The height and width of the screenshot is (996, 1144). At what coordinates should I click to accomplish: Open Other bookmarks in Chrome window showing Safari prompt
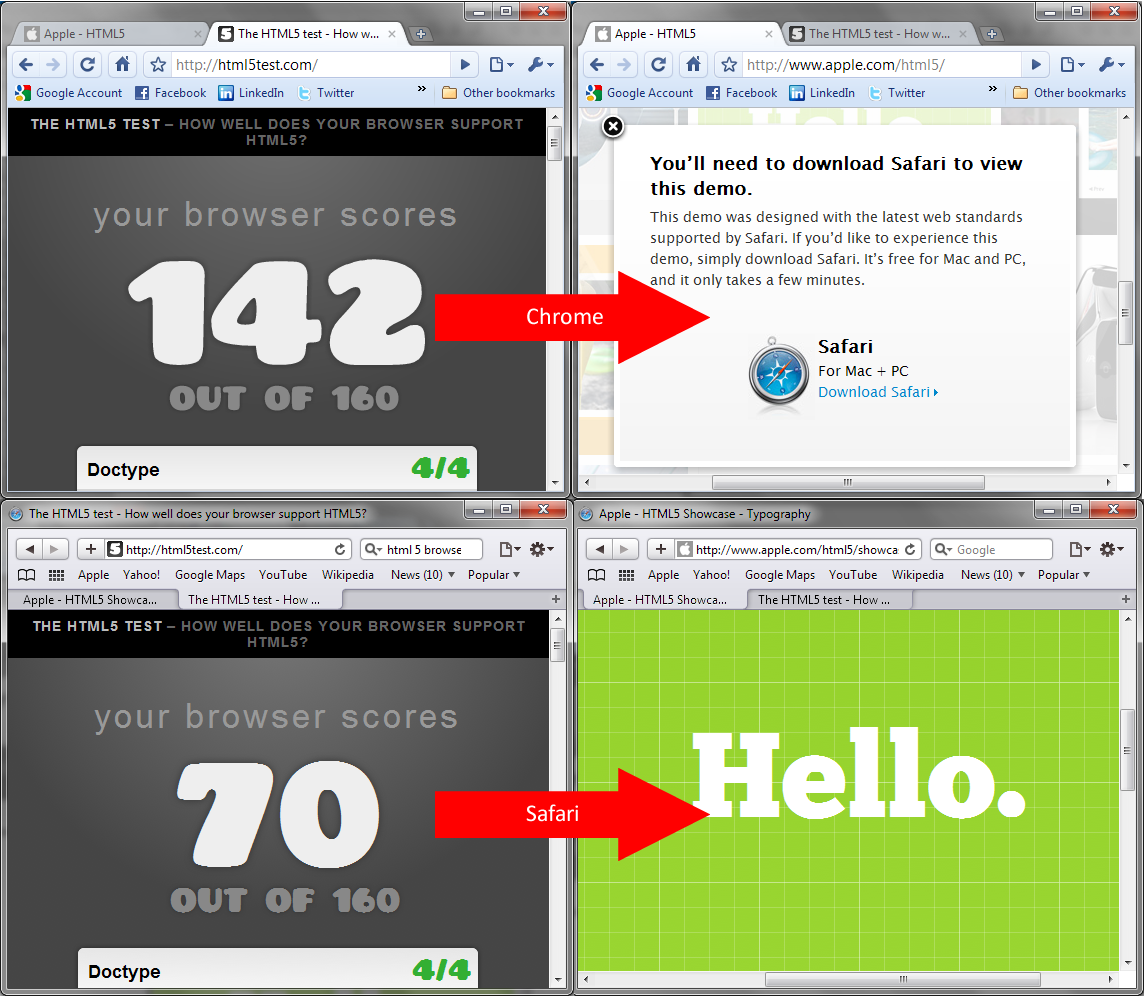pos(1070,93)
